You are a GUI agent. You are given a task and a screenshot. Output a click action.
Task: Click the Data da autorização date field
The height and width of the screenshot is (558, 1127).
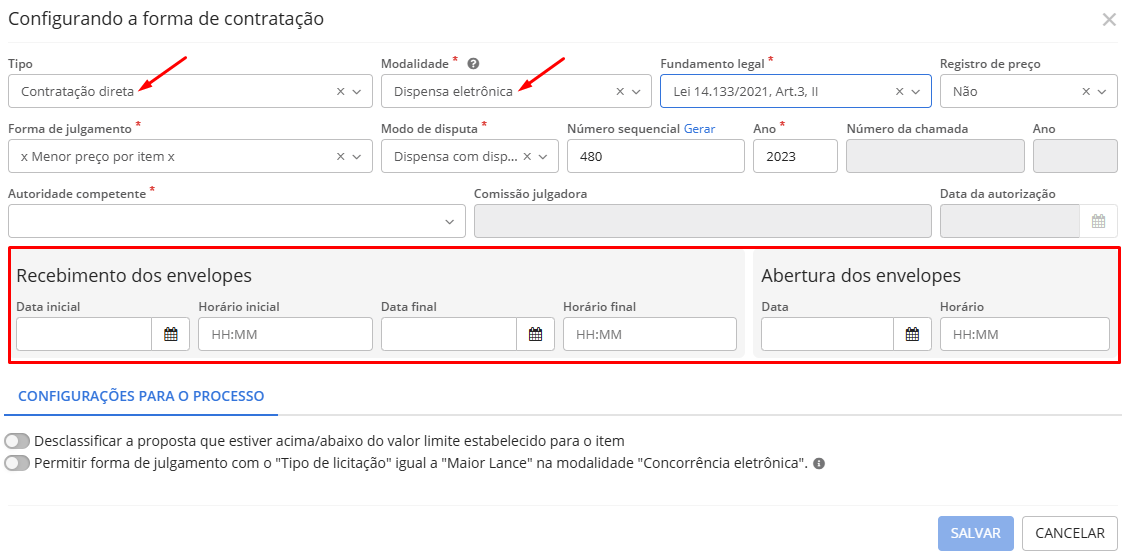(1010, 221)
